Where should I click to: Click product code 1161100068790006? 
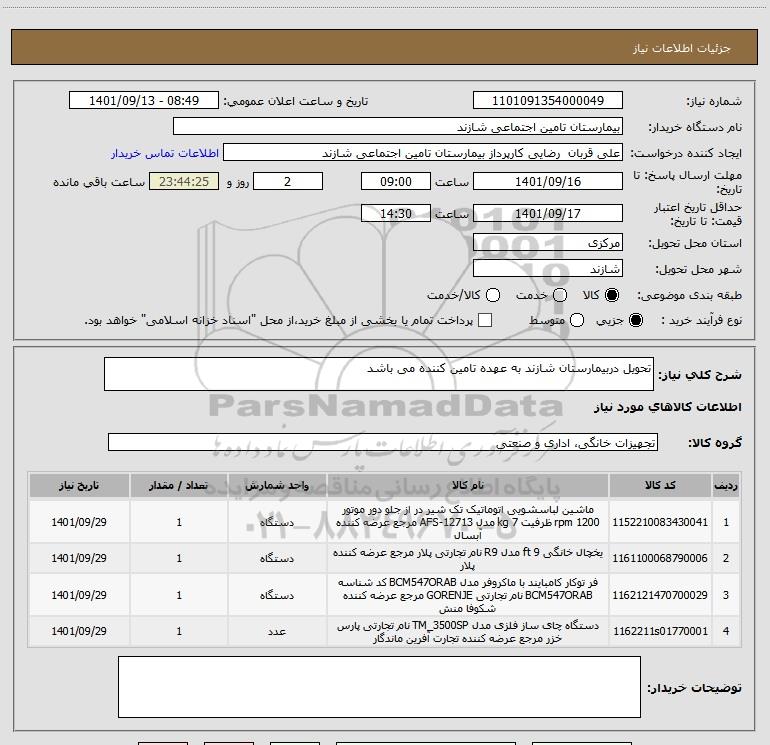660,558
